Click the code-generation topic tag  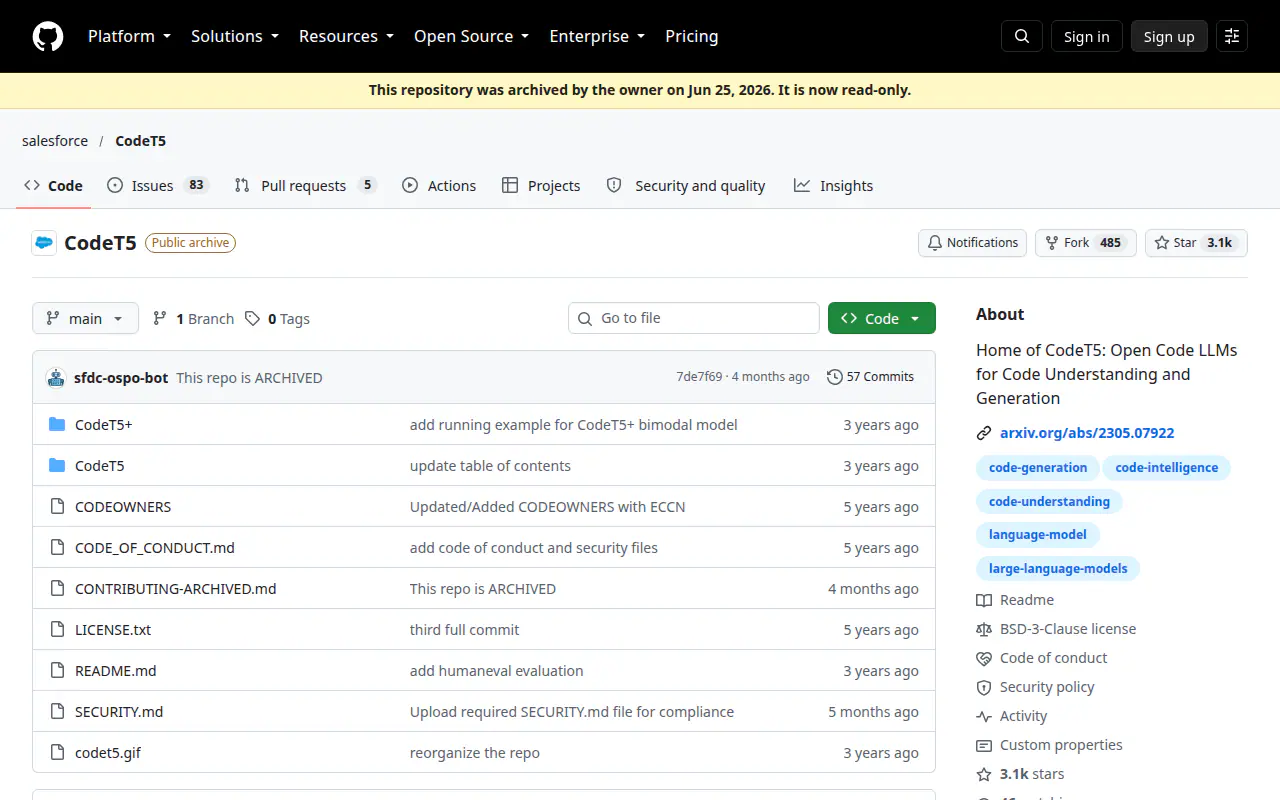(1038, 467)
